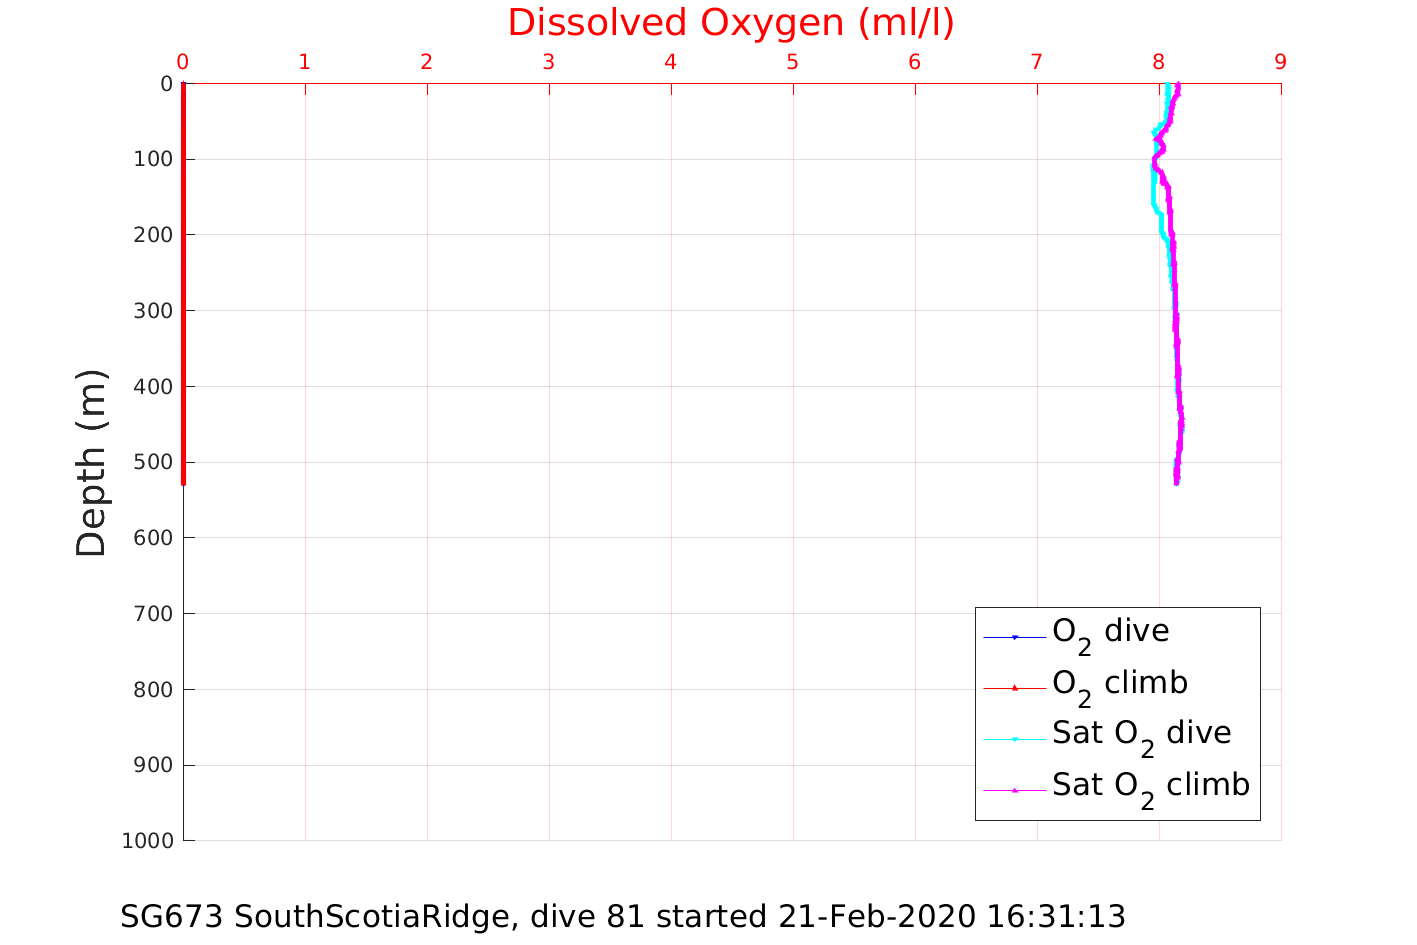1417x945 pixels.
Task: Click the red O2 line at zero oxygen
Action: pos(184,300)
